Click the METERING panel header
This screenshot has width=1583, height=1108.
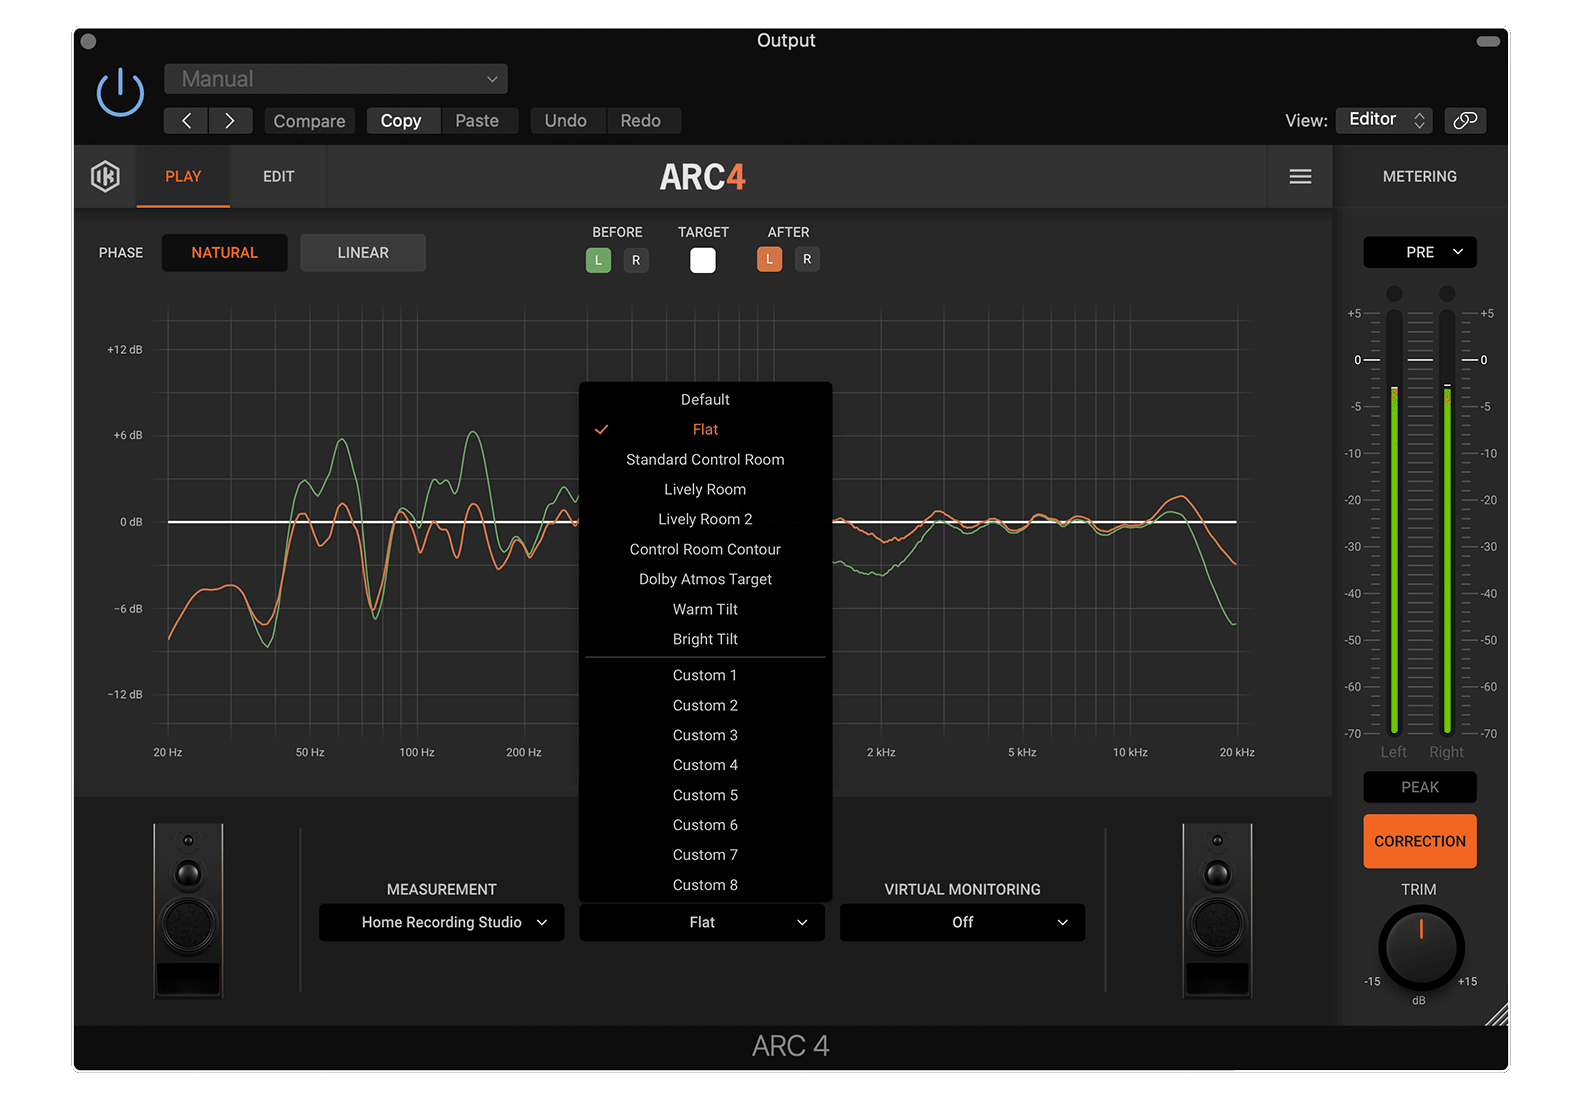[x=1419, y=177]
